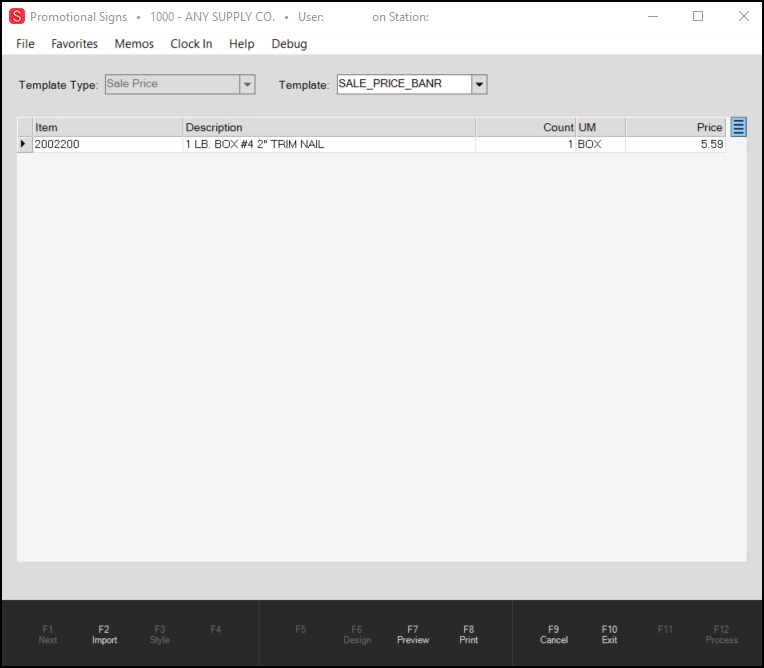764x668 pixels.
Task: Open the Clock In menu
Action: [x=191, y=44]
